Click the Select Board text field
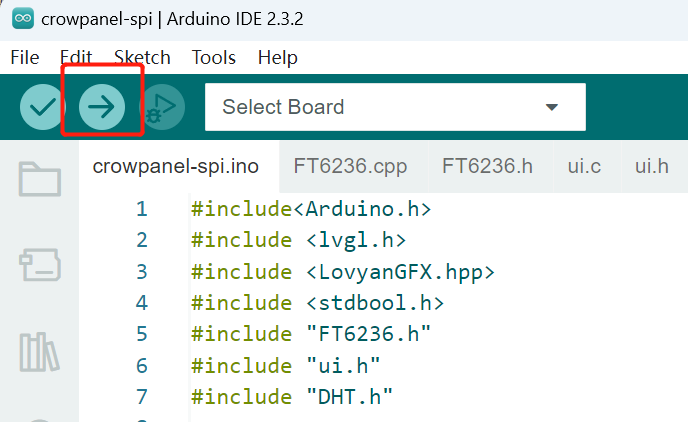 pos(395,107)
